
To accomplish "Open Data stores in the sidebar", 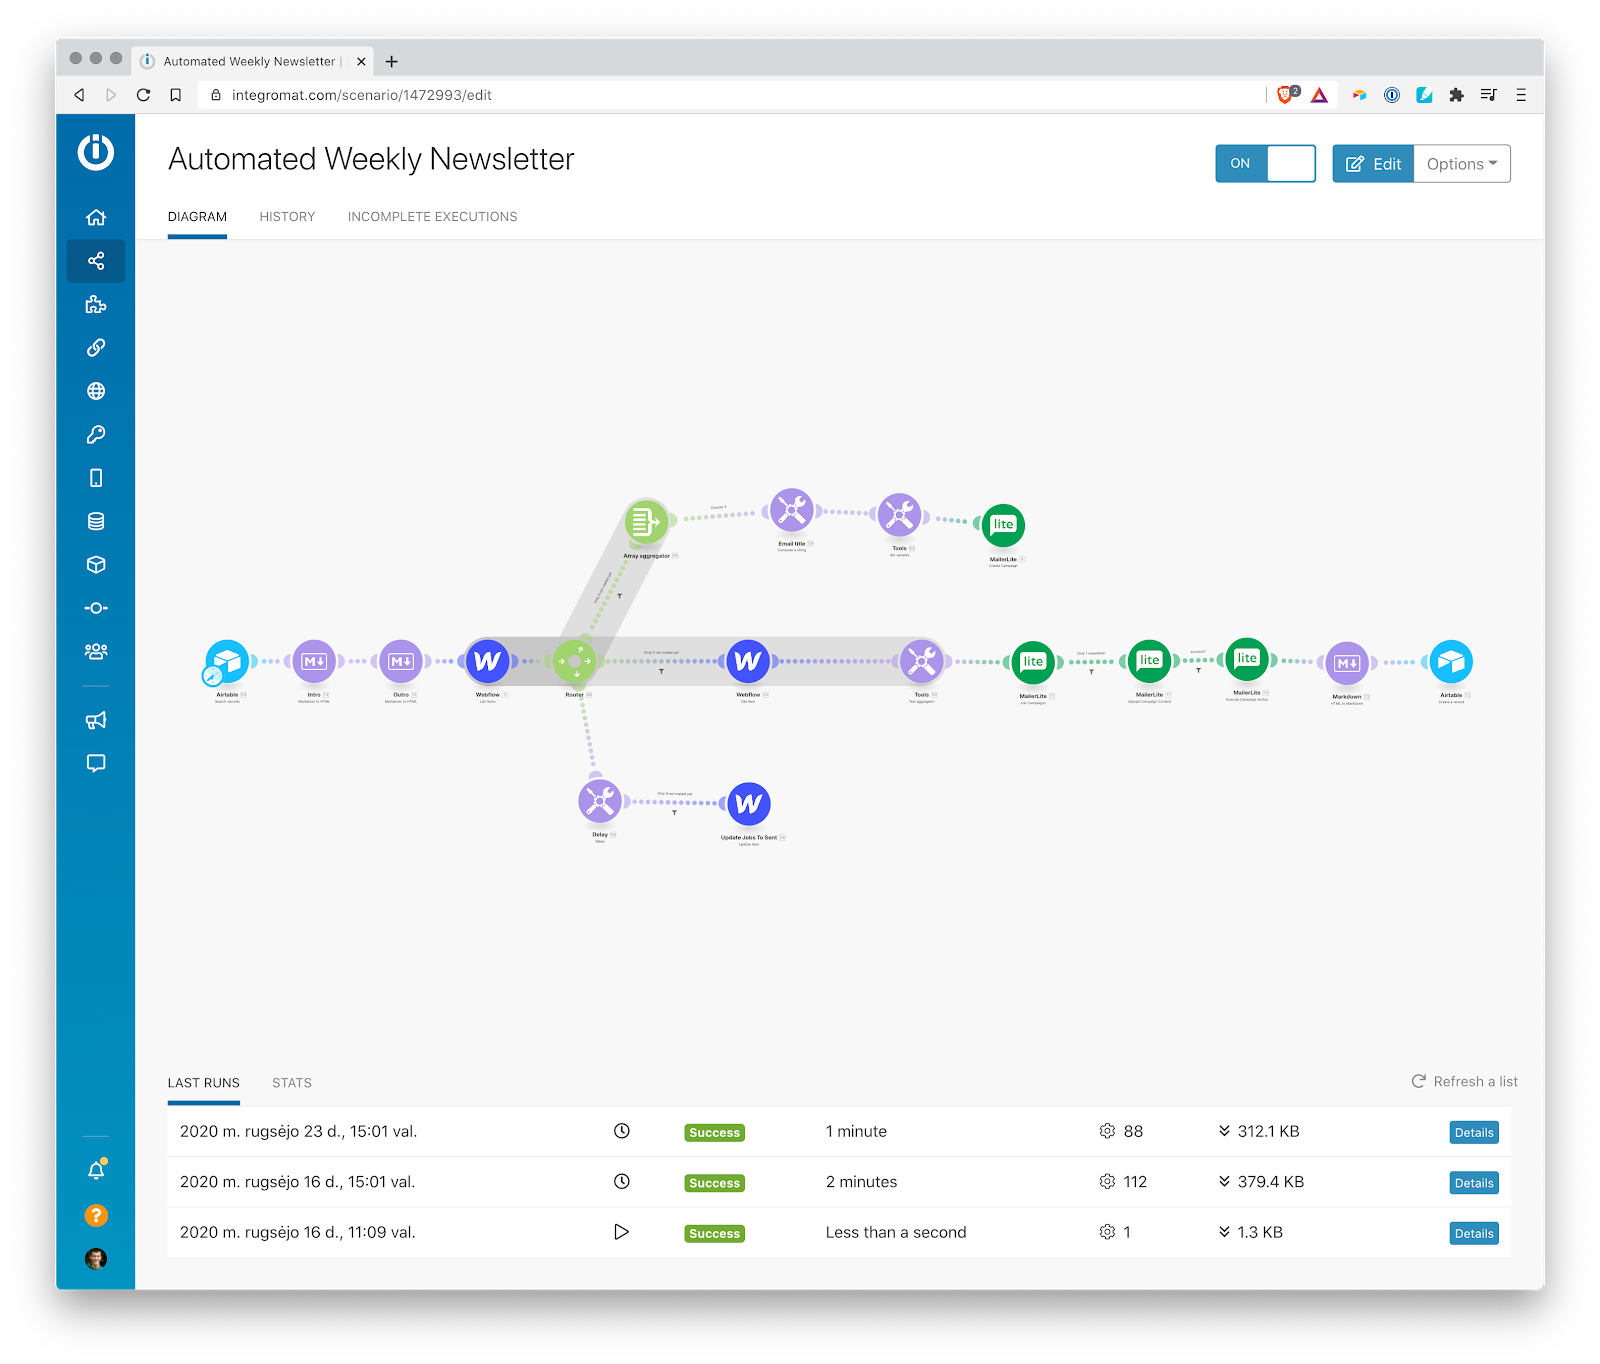I will pyautogui.click(x=96, y=521).
